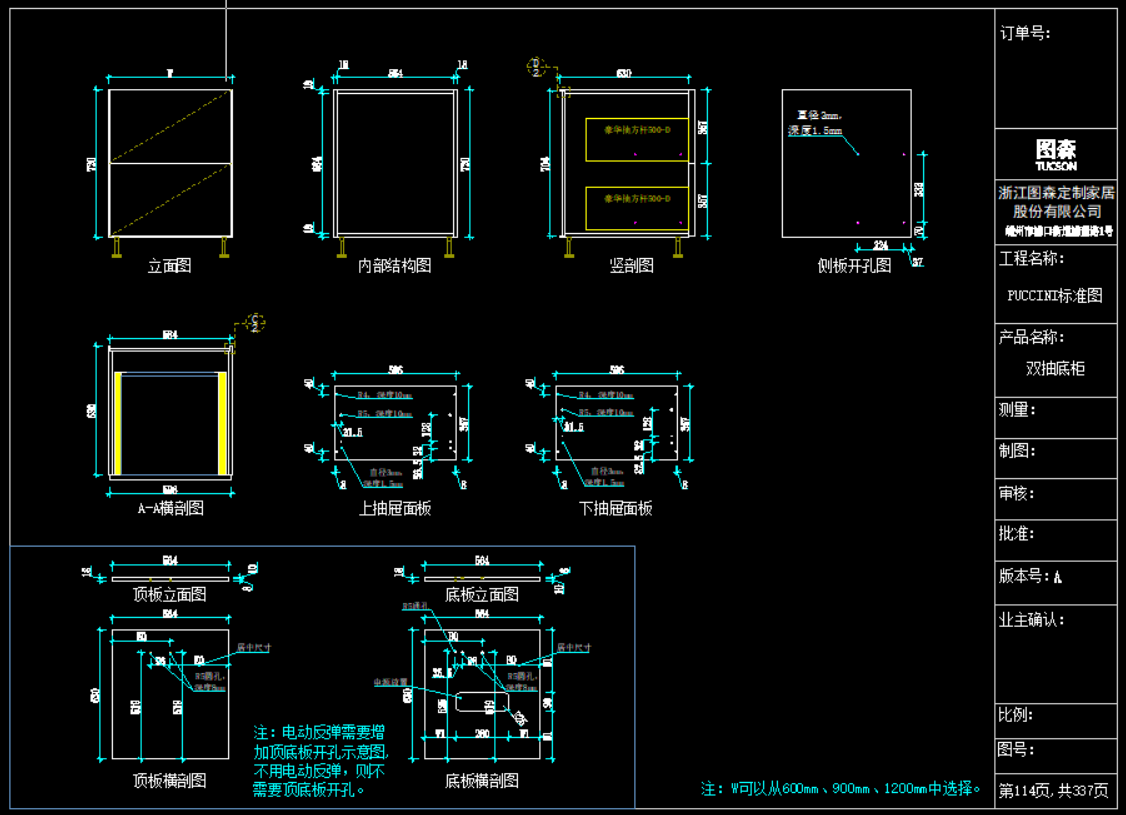Click the 图森 TUCSON logo in title block

tap(1056, 154)
